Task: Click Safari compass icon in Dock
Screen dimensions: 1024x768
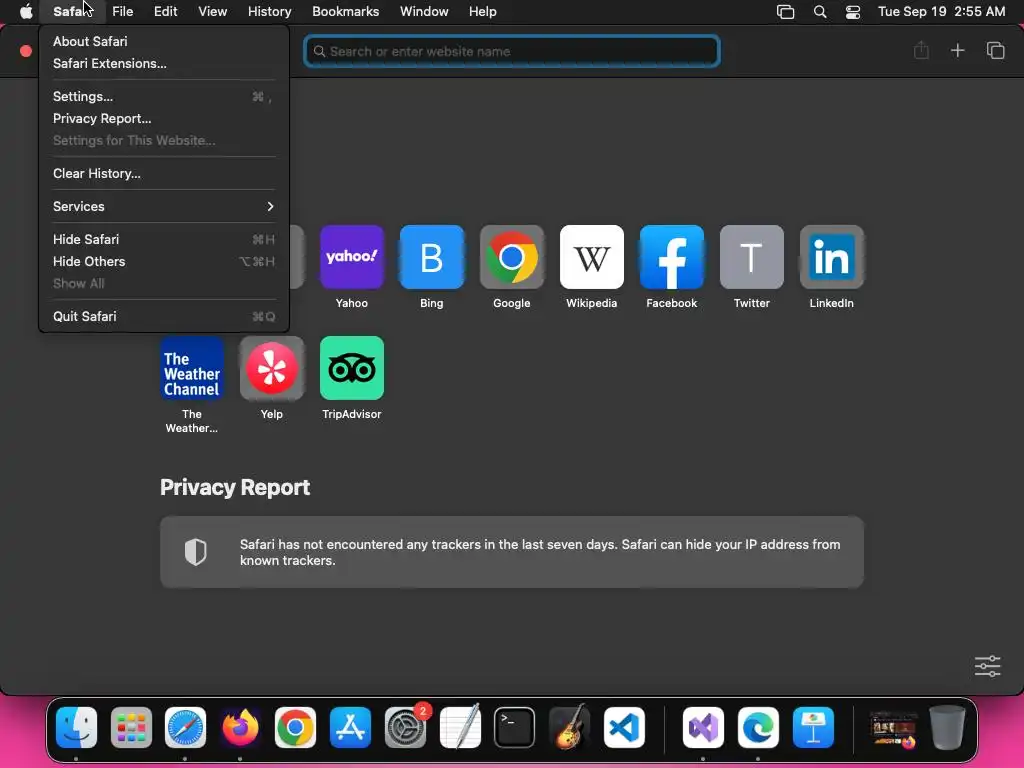Action: coord(185,727)
